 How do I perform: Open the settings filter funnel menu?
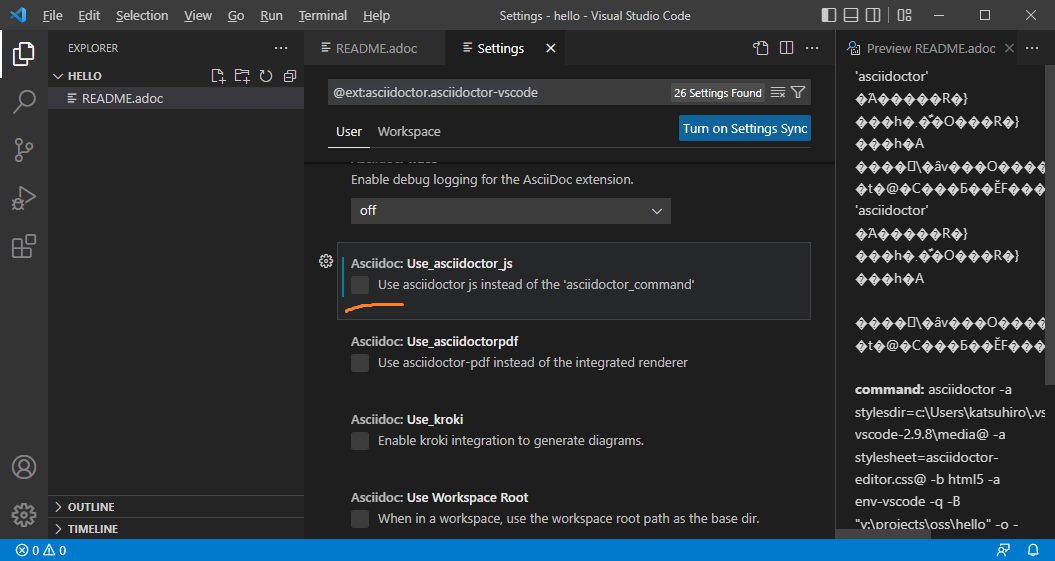(x=798, y=93)
